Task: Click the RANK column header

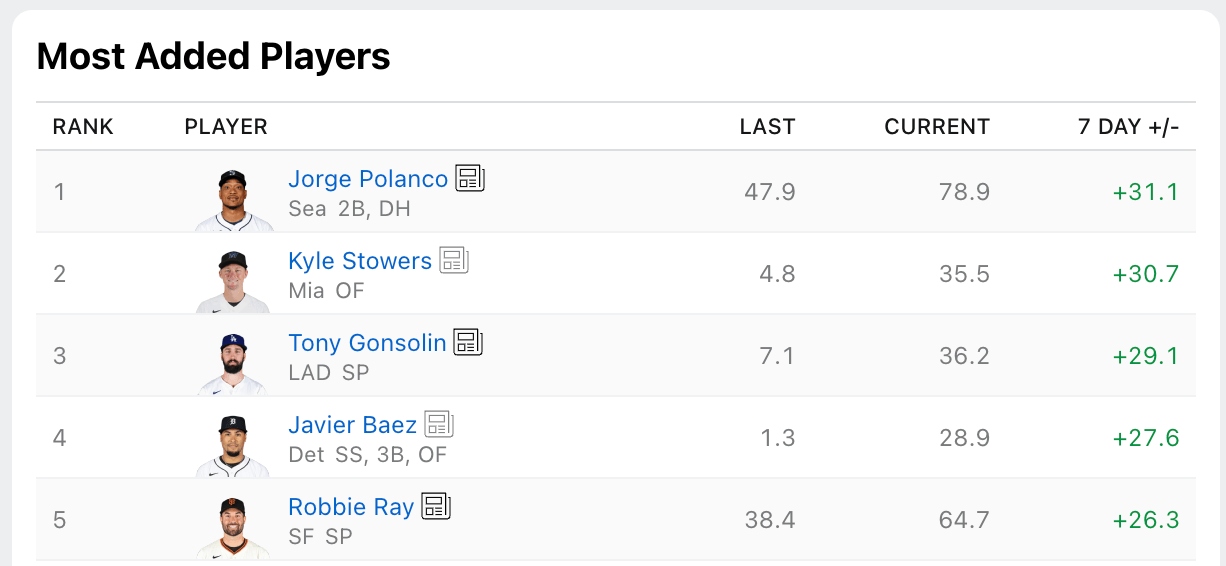Action: [83, 127]
